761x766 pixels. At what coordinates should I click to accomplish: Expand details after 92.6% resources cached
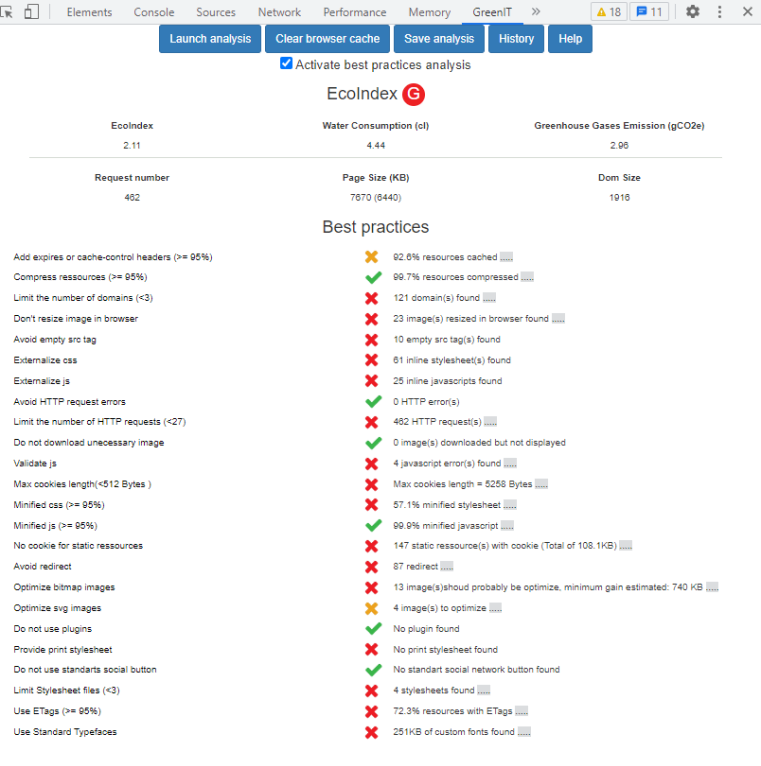click(x=507, y=257)
